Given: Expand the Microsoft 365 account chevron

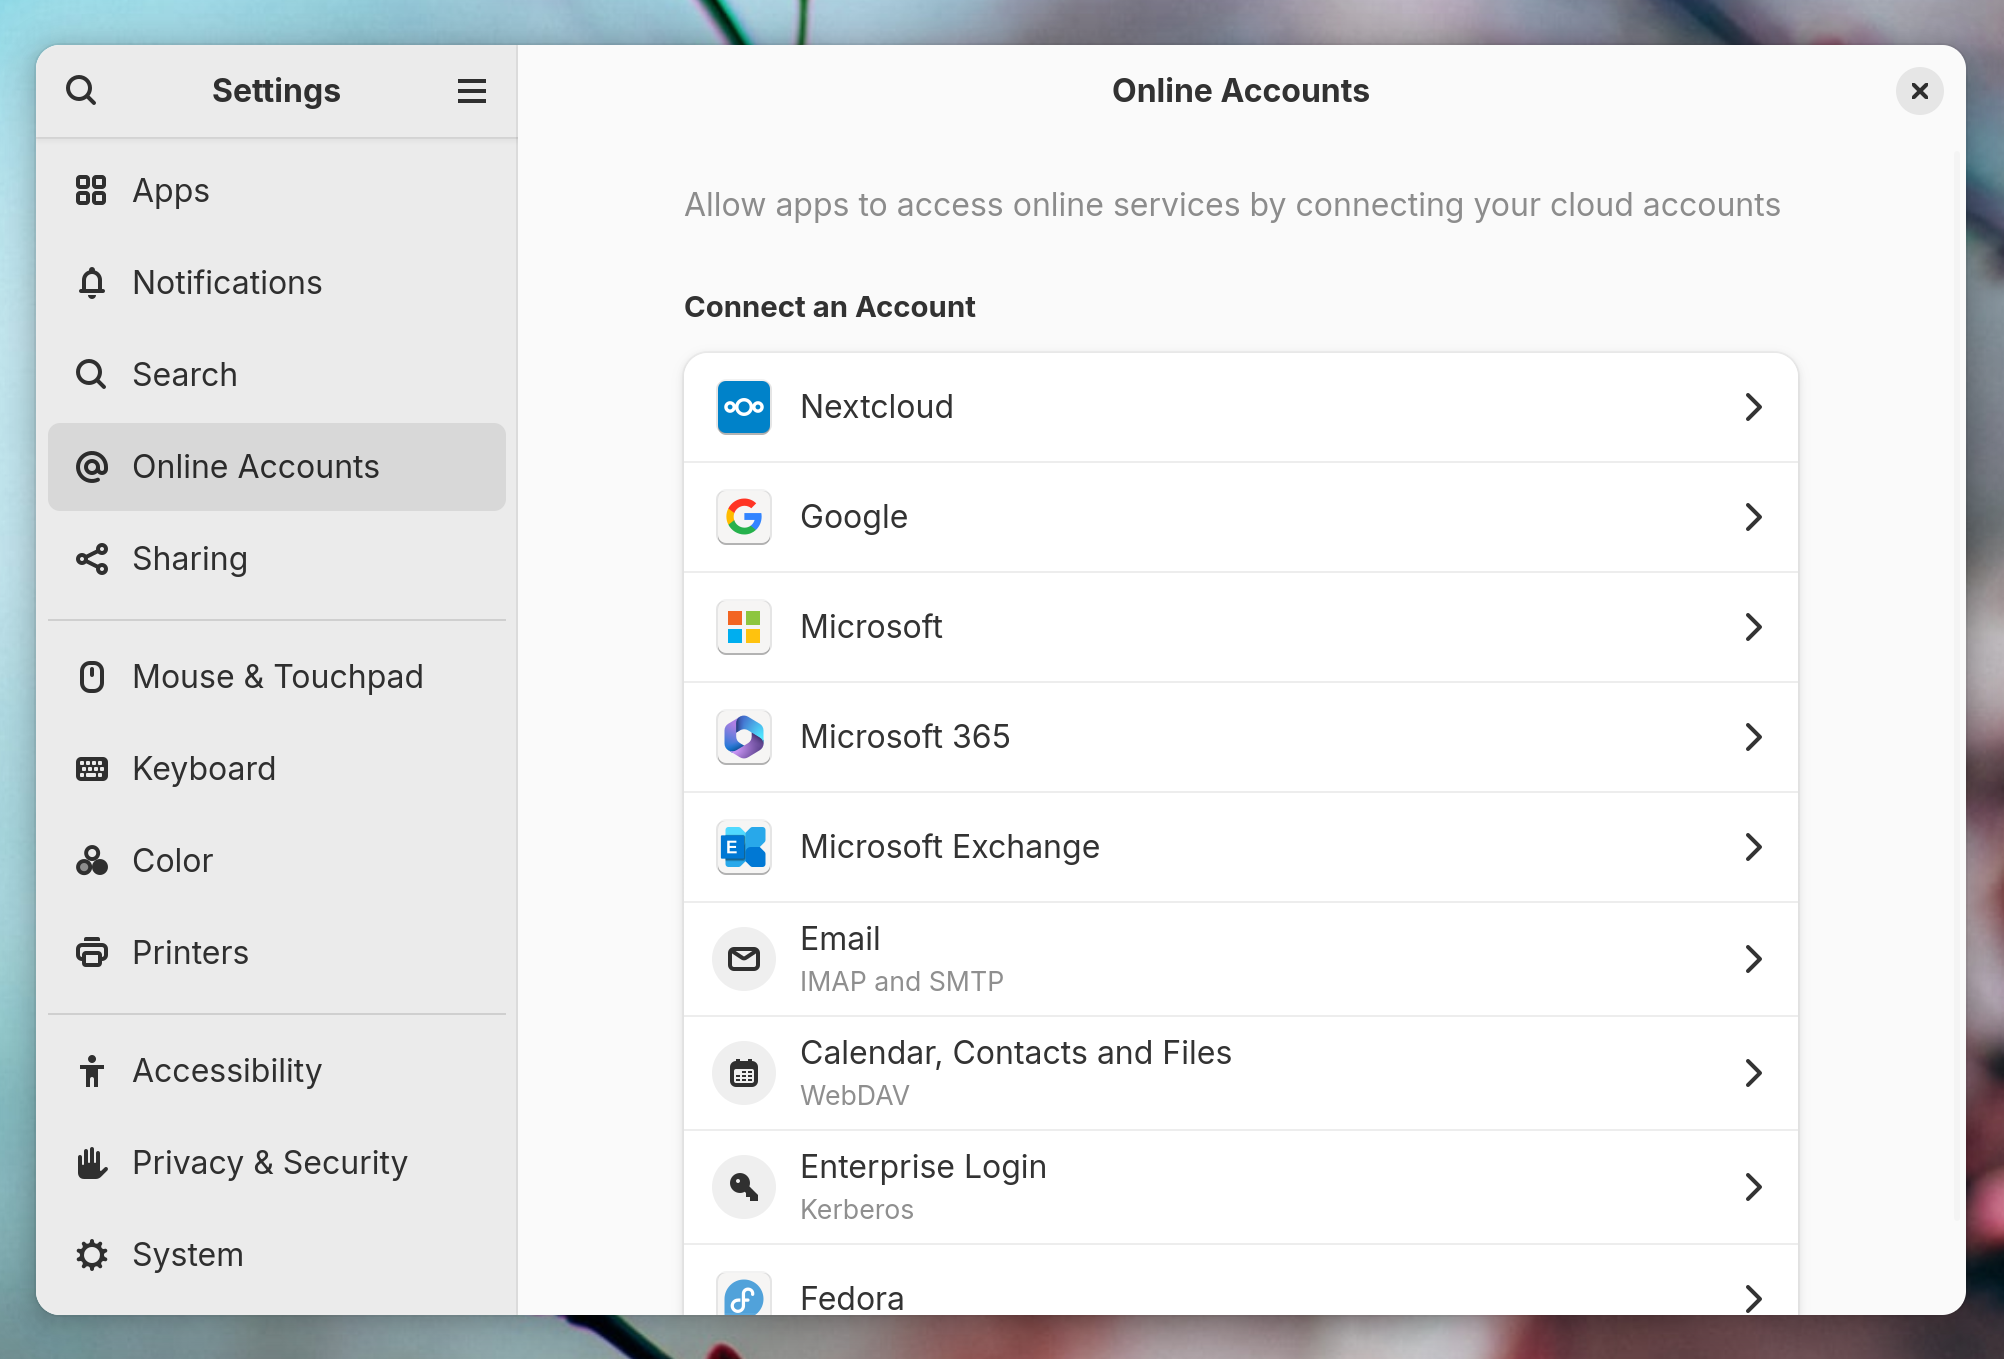Looking at the screenshot, I should [1754, 737].
